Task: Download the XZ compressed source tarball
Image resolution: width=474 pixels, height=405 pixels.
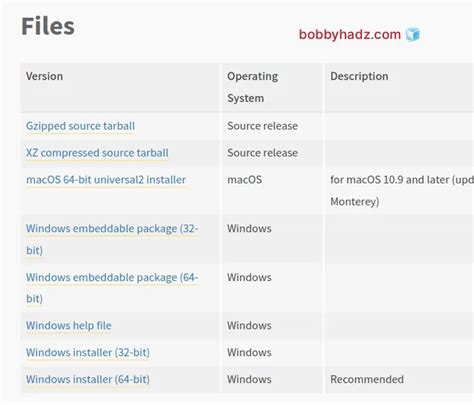Action: click(x=97, y=153)
